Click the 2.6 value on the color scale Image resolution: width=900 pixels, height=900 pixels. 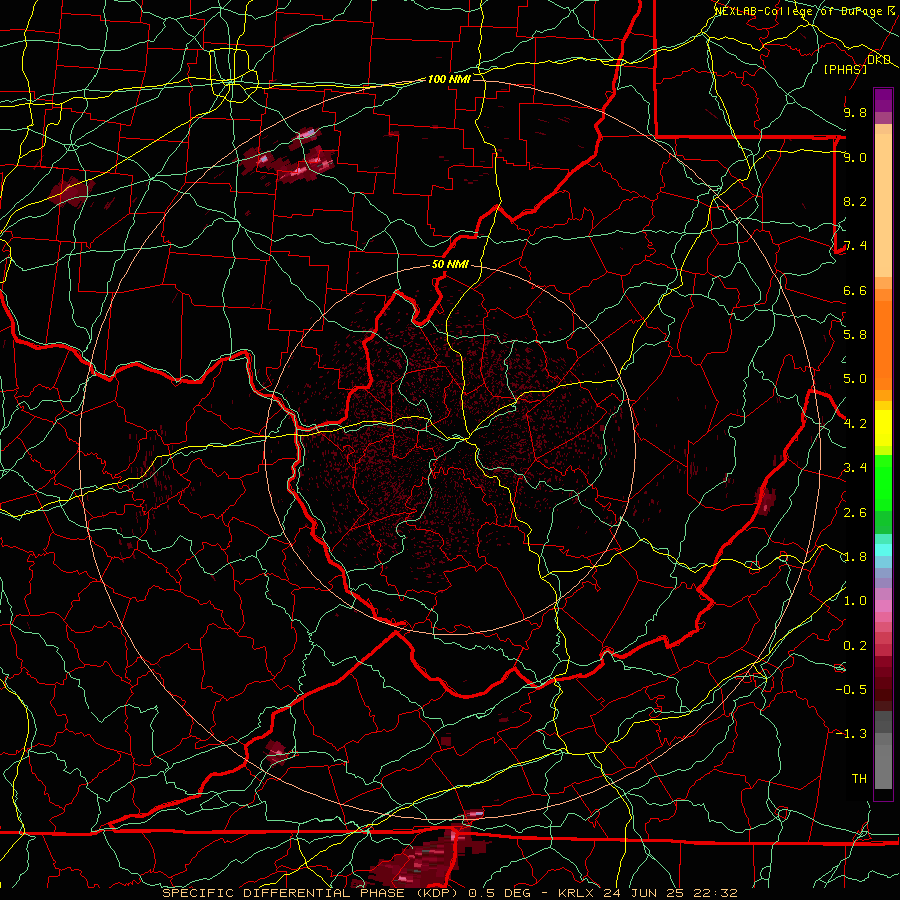pyautogui.click(x=855, y=513)
